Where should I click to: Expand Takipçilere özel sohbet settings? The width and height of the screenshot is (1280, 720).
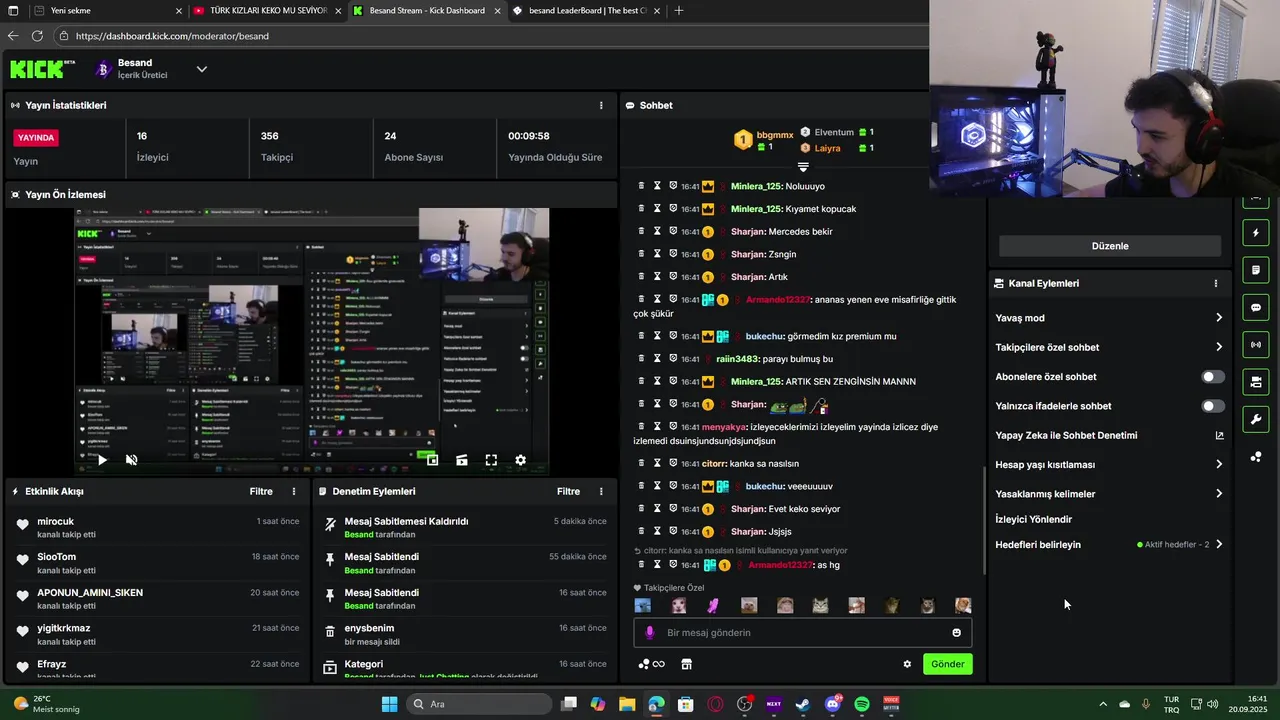pyautogui.click(x=1219, y=347)
